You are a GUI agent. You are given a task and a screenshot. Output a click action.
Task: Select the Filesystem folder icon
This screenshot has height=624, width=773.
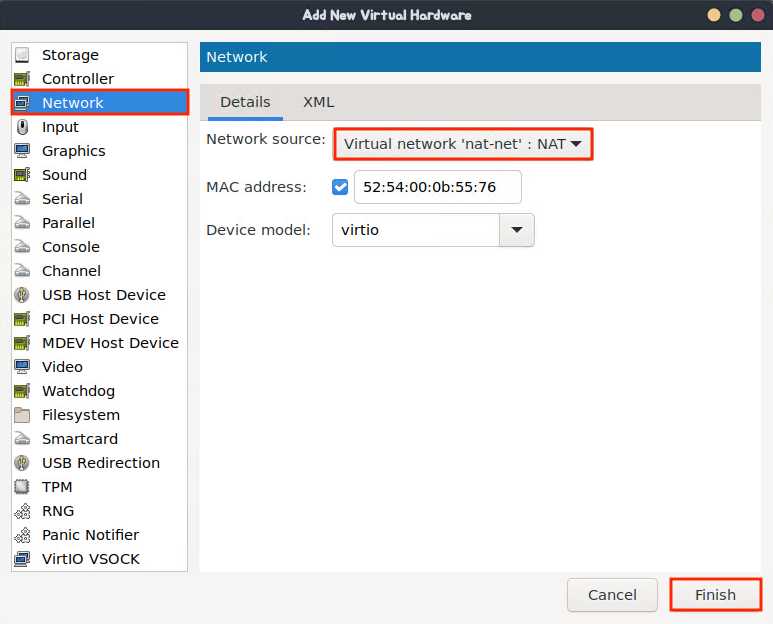22,415
